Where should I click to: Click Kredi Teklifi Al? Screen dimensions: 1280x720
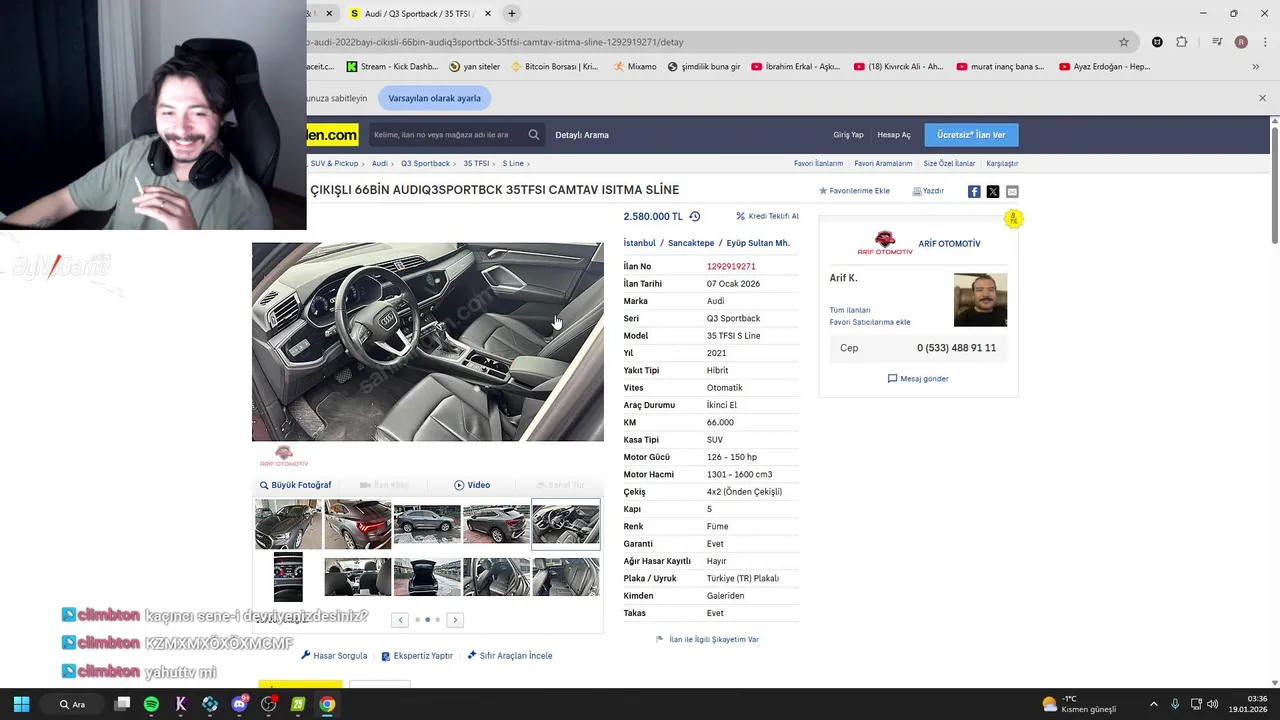tap(767, 216)
